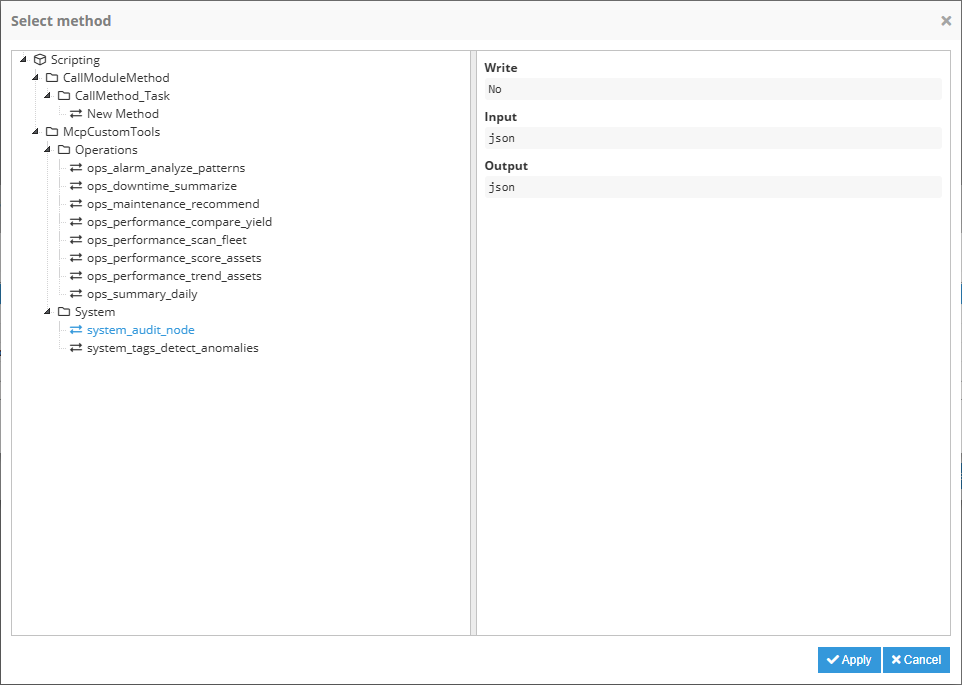Collapse the Operations folder
Image resolution: width=962 pixels, height=685 pixels.
[47, 150]
